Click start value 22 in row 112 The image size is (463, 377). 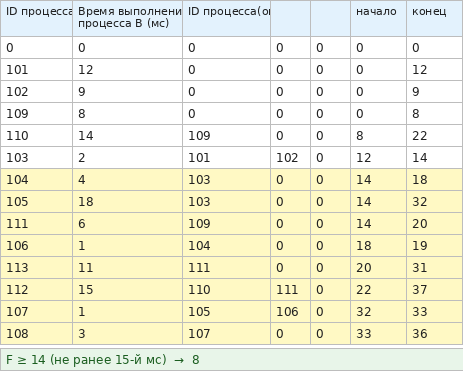[379, 290]
